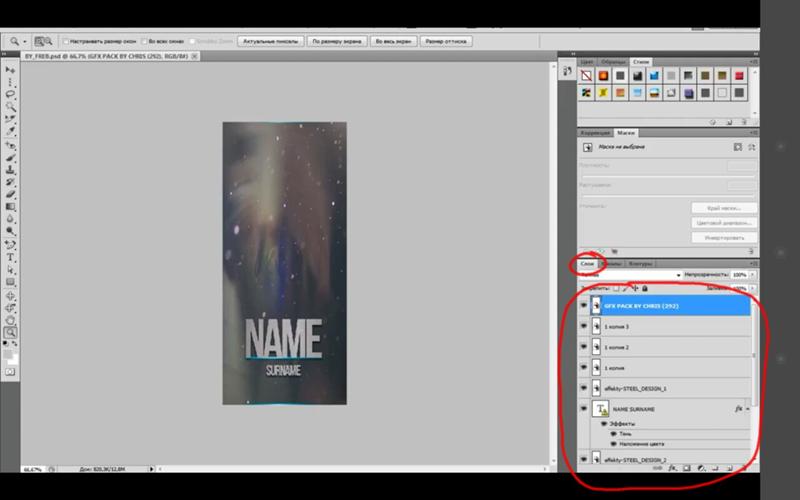Add vector mask in Masks panel
This screenshot has height=500, width=800.
[x=752, y=147]
